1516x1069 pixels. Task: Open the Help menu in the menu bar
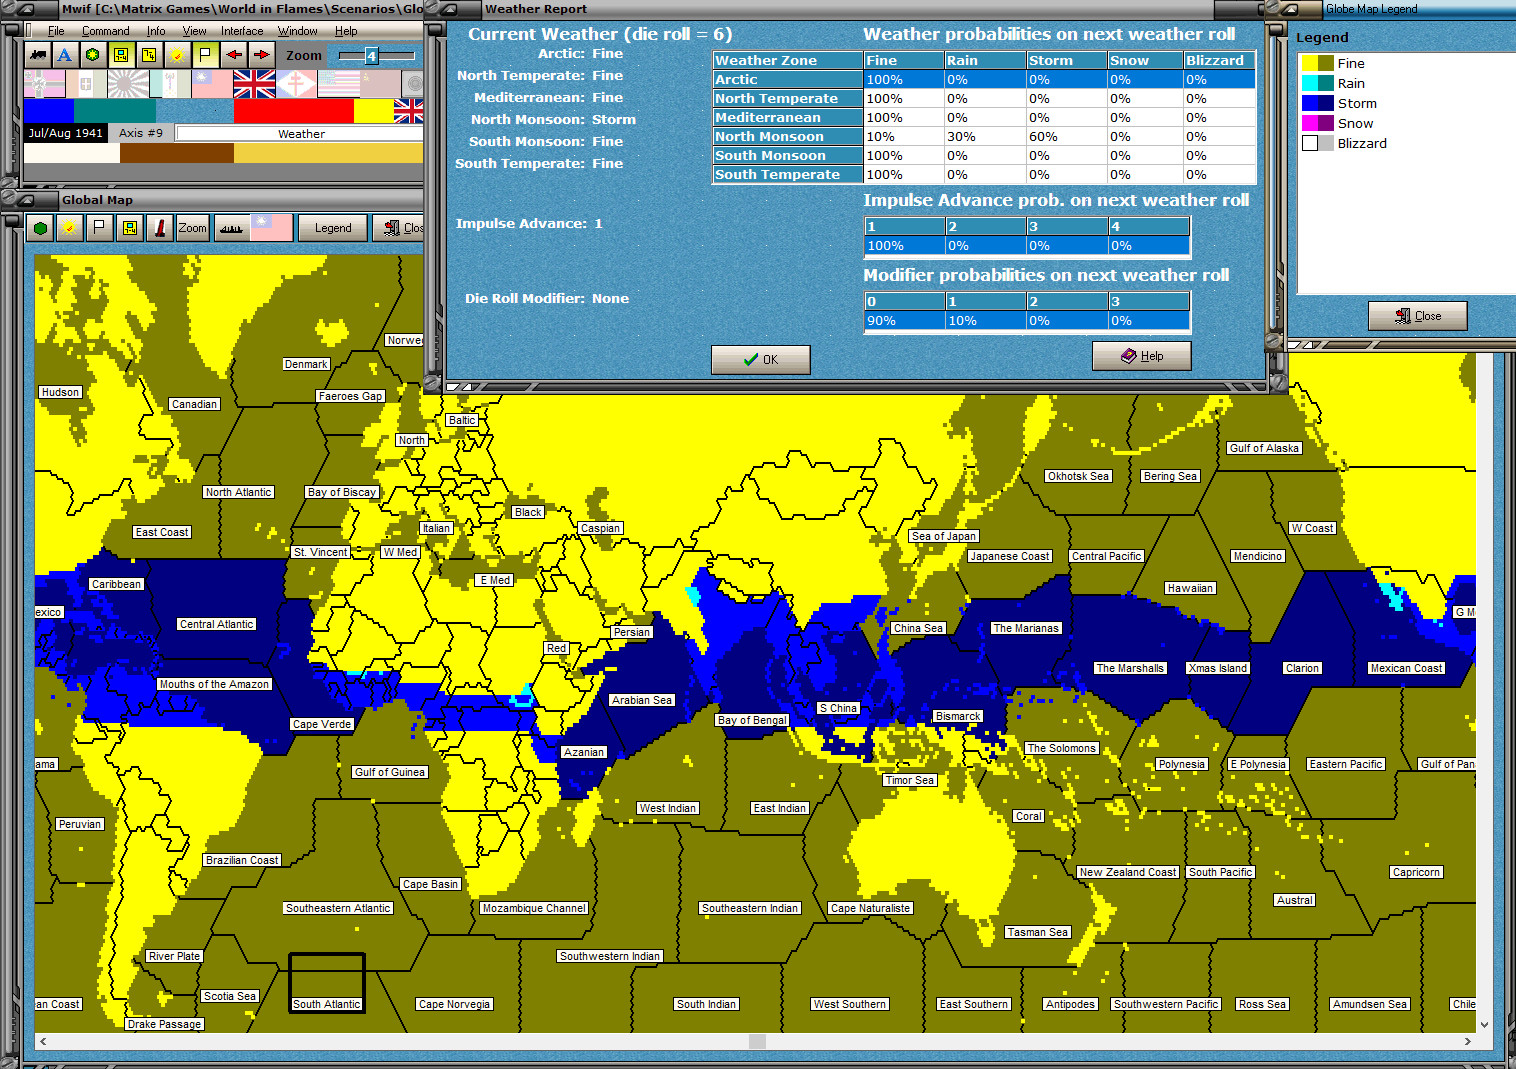tap(346, 31)
